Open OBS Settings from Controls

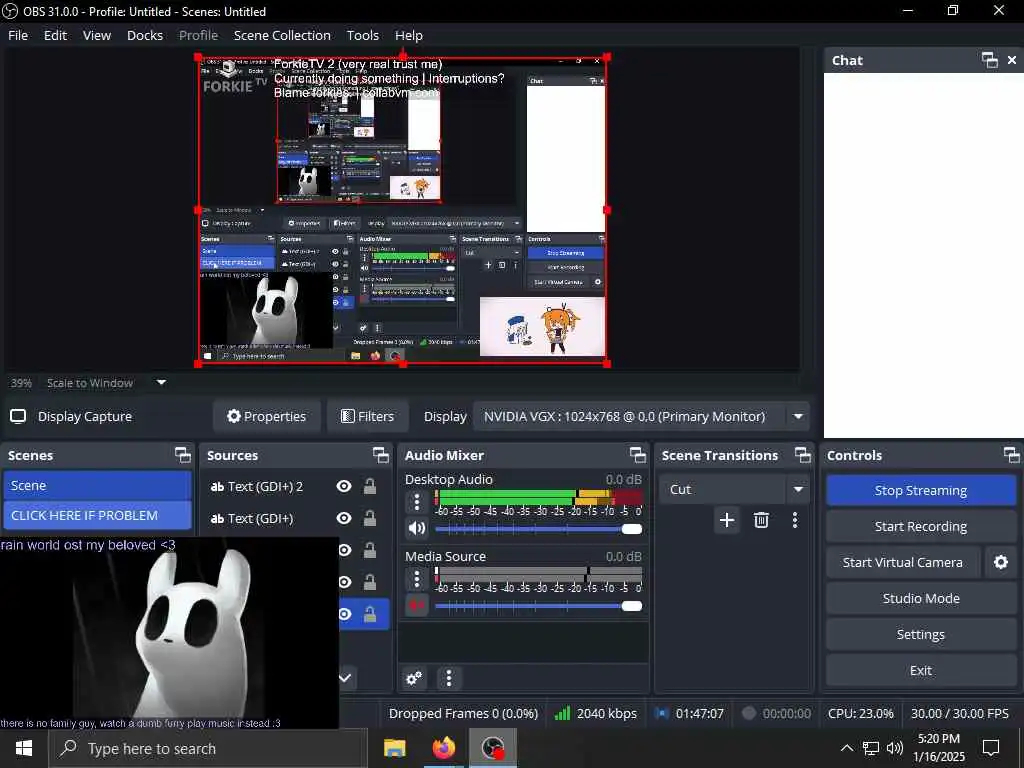[921, 634]
